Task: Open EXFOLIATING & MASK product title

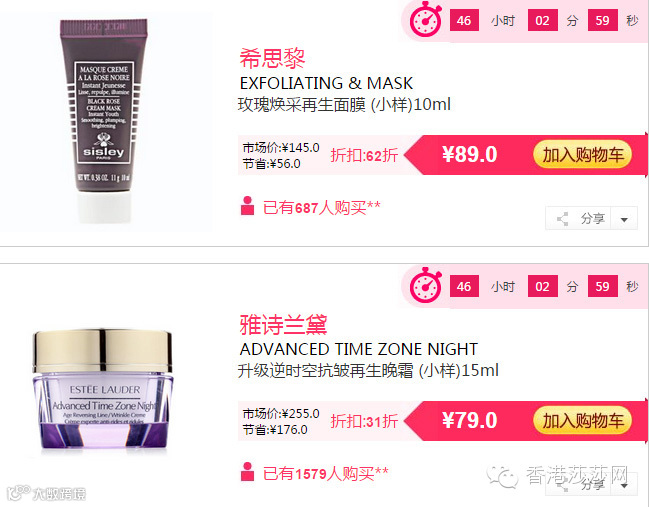Action: tap(326, 83)
